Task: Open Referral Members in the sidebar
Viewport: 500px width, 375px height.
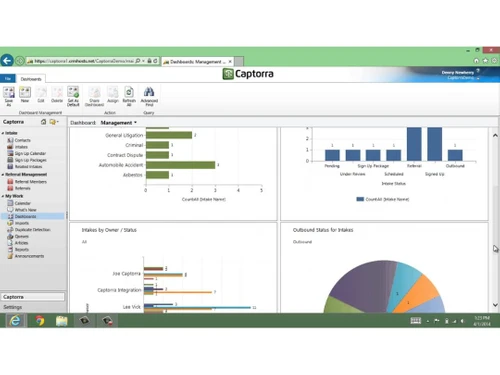Action: 30,182
